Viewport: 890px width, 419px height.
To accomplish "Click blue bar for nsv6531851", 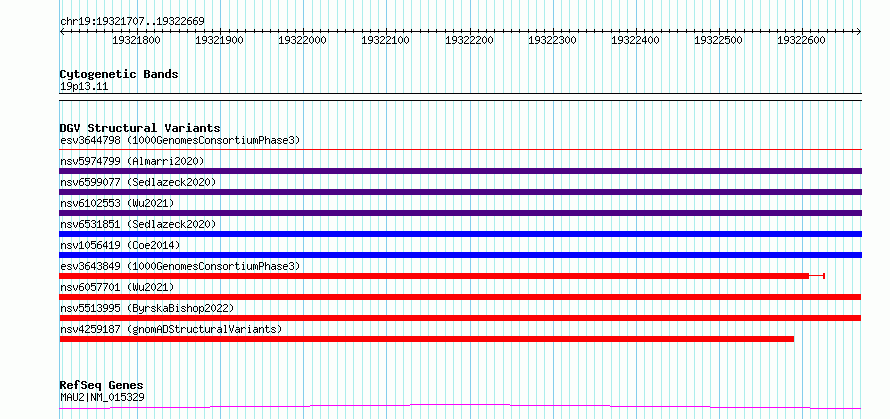I will click(x=460, y=234).
